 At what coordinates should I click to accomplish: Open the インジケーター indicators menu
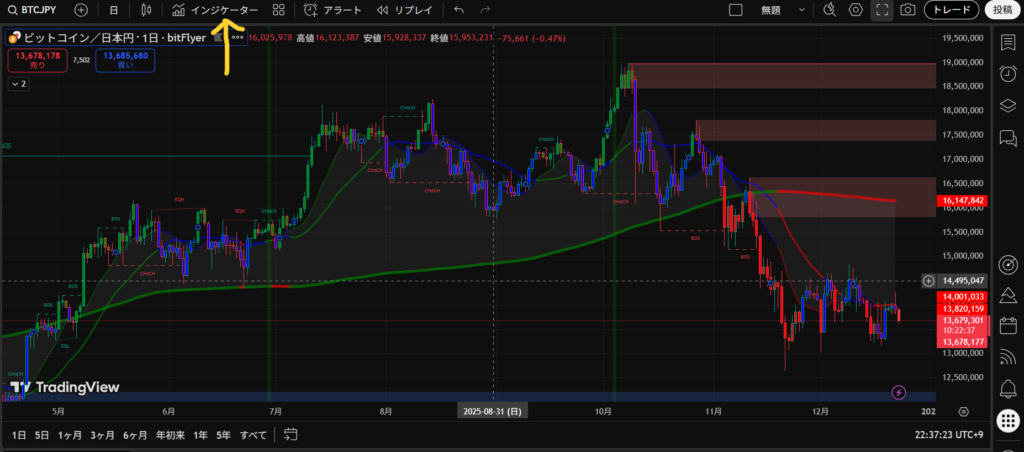pyautogui.click(x=214, y=10)
